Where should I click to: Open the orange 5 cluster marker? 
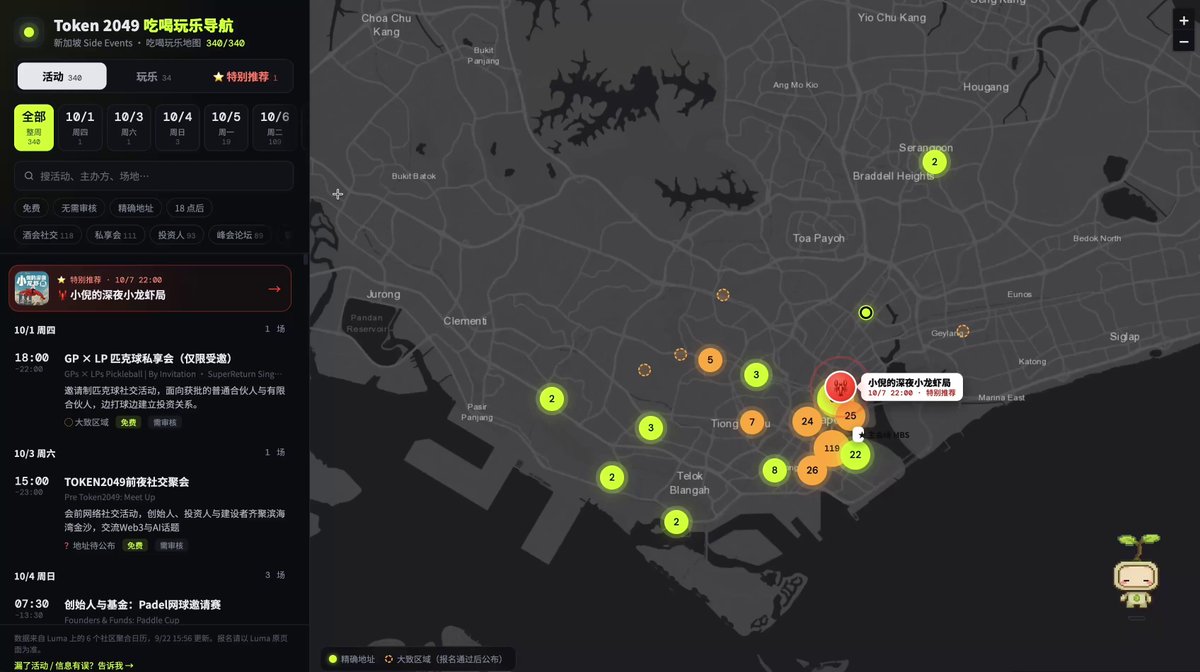tap(710, 360)
